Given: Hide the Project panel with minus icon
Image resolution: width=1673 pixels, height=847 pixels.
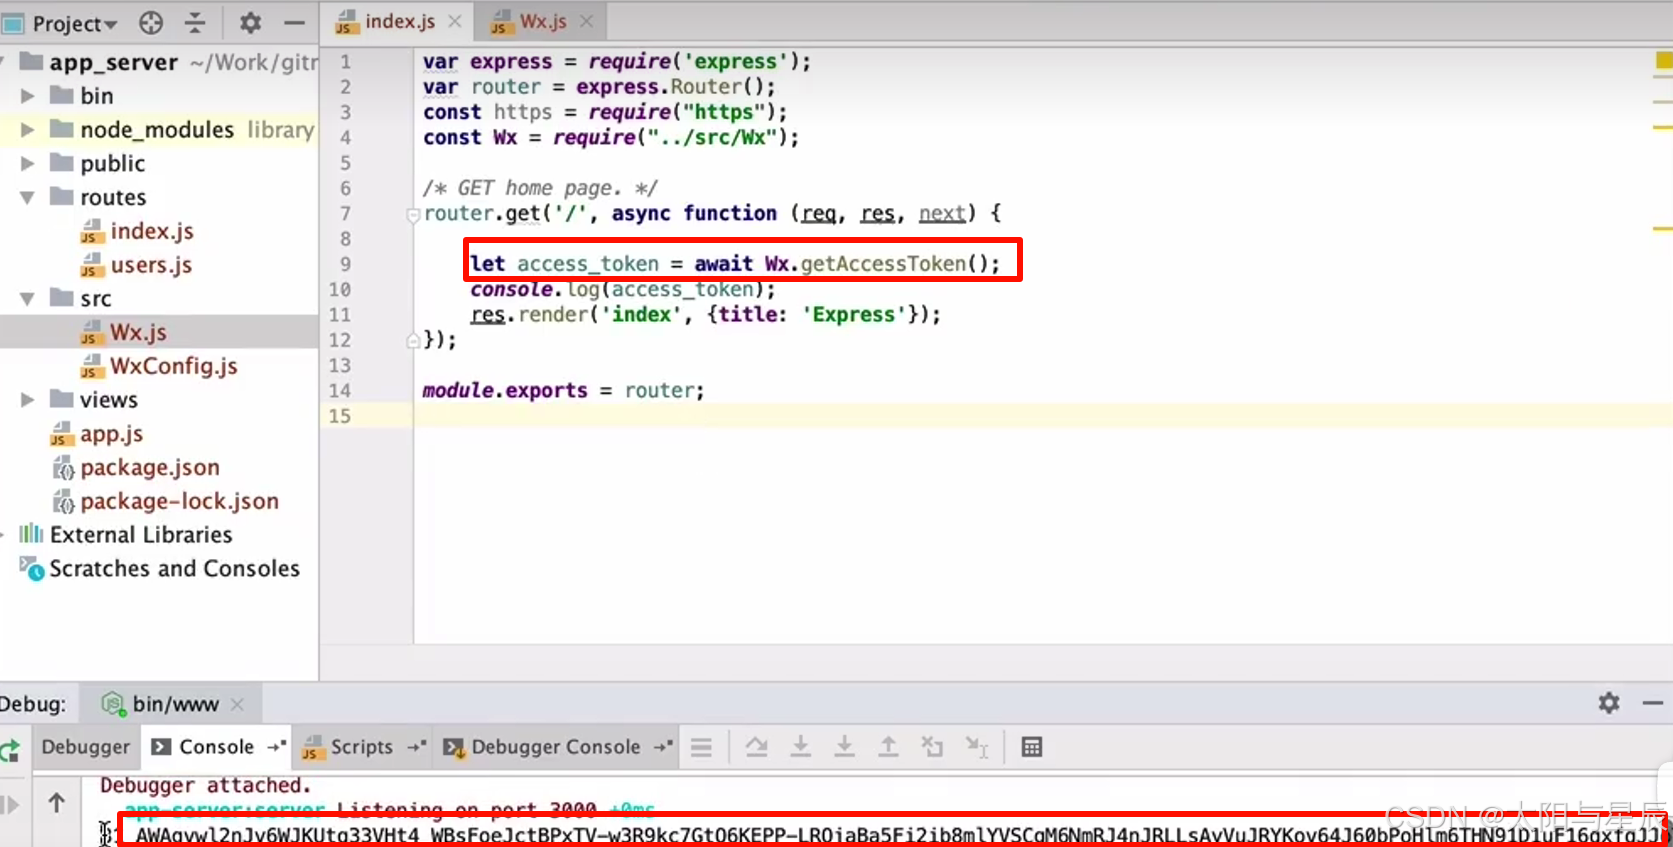Looking at the screenshot, I should (294, 22).
